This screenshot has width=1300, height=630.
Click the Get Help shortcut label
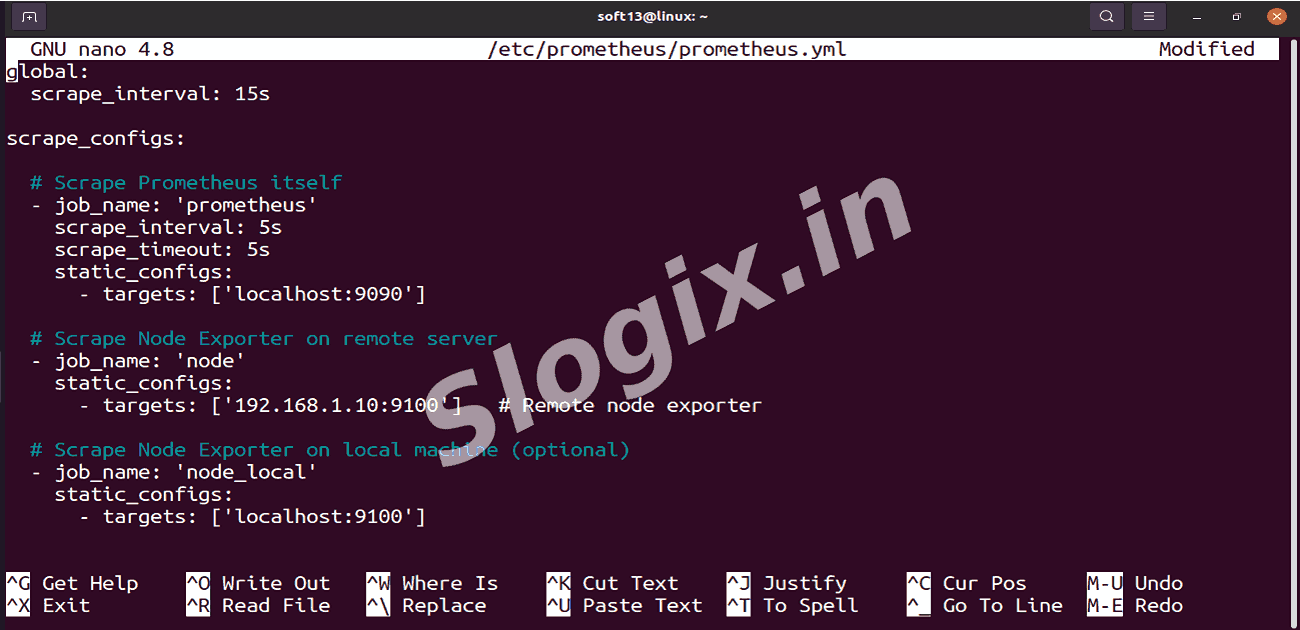[90, 583]
